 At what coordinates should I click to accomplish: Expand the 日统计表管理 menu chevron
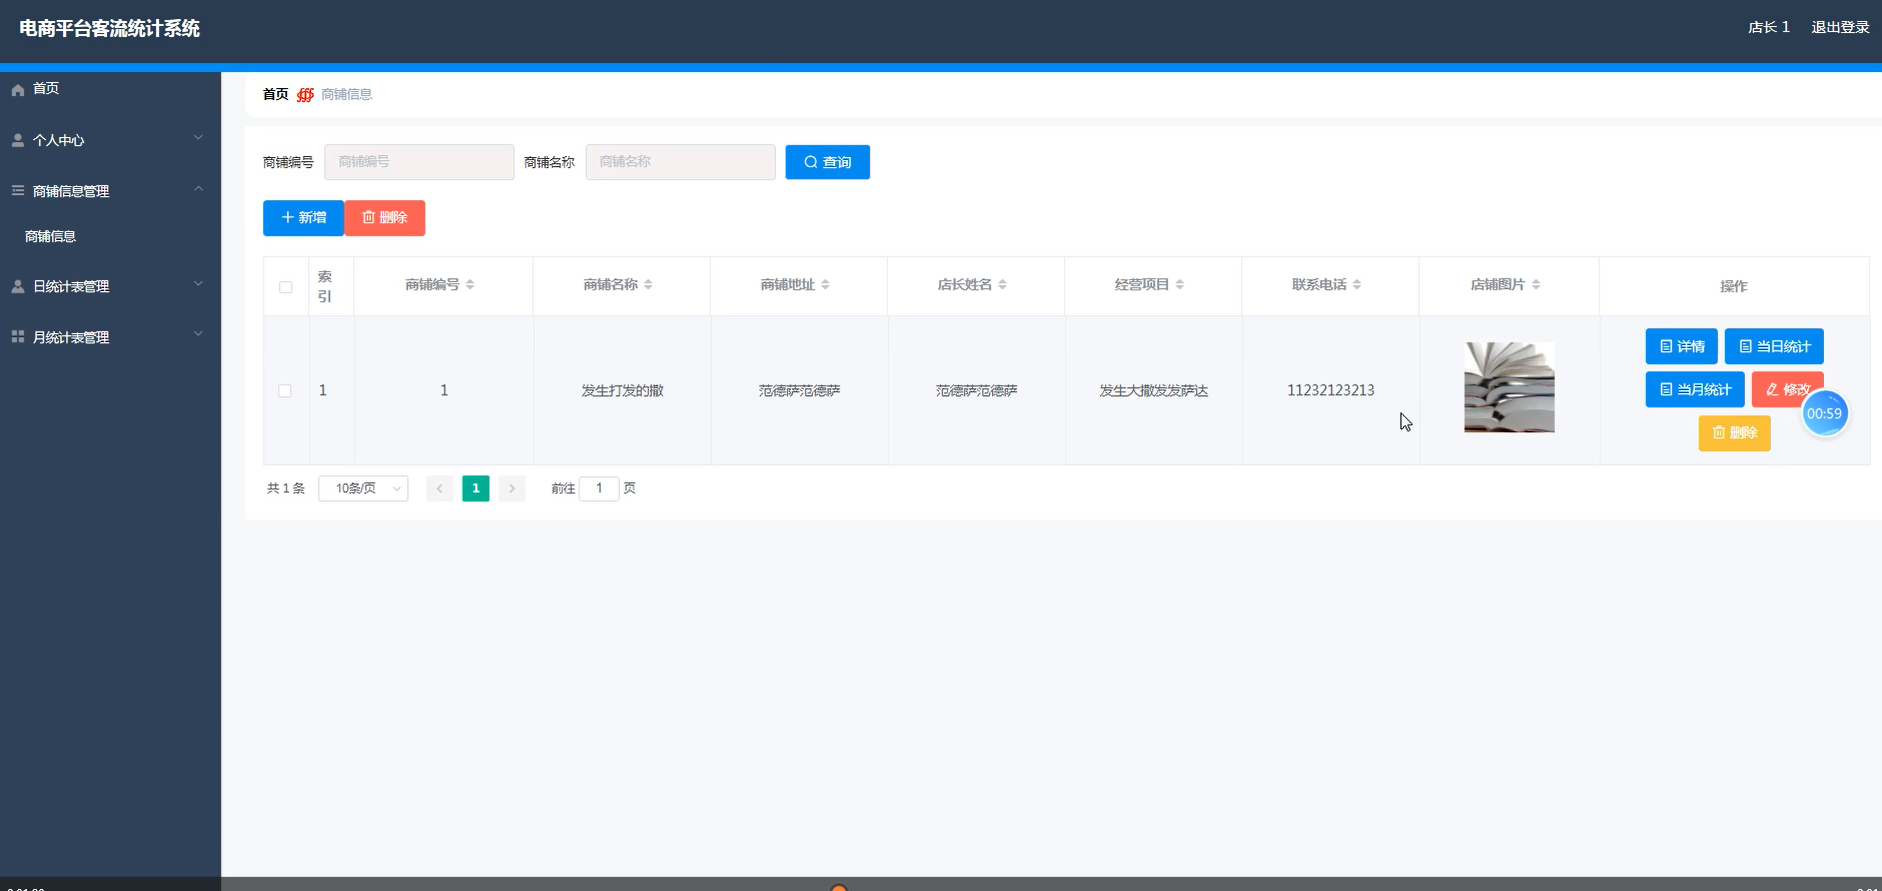tap(198, 284)
